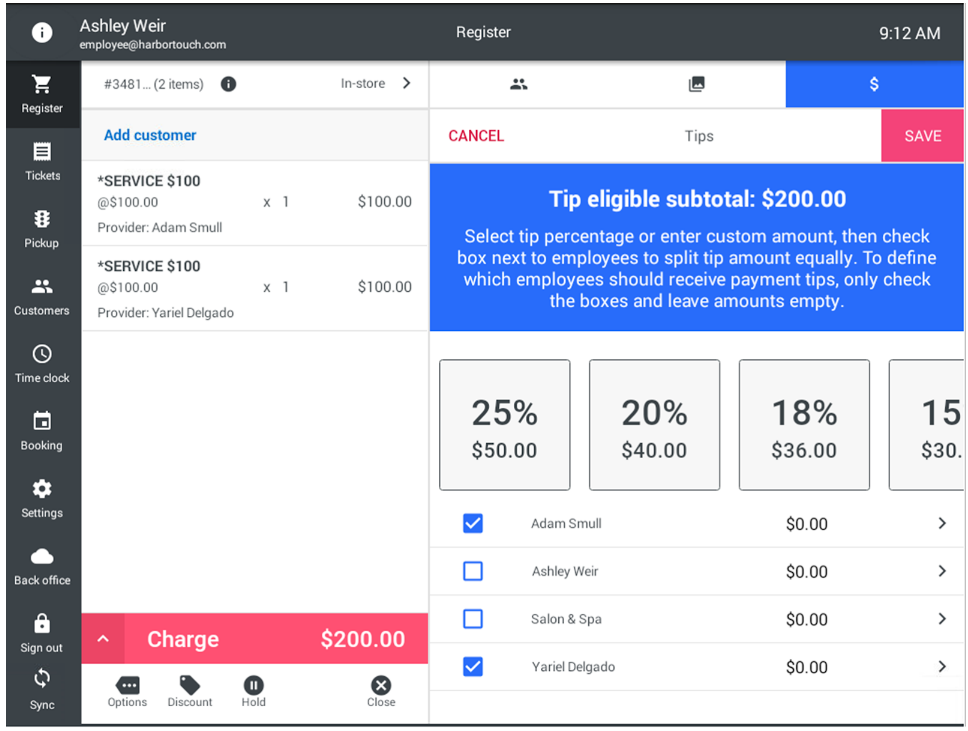This screenshot has height=731, width=968.
Task: Switch to the customers people tab
Action: pyautogui.click(x=518, y=85)
